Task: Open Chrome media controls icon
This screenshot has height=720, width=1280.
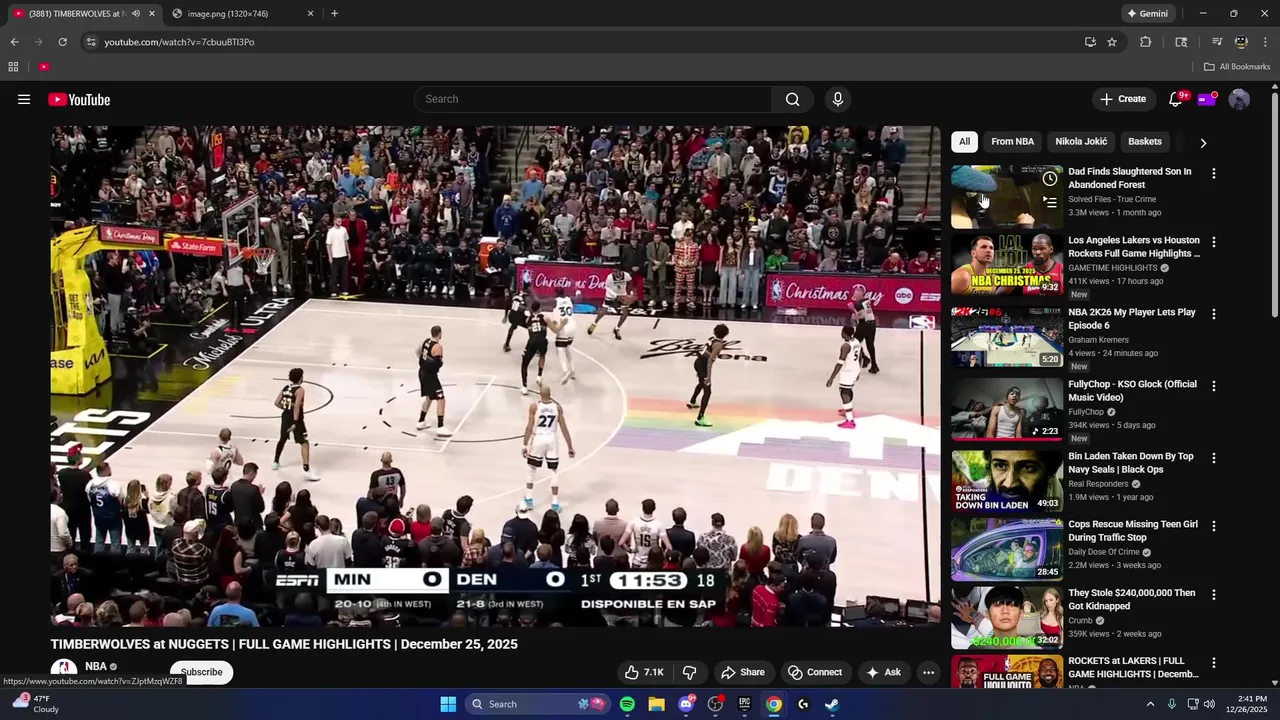Action: click(x=1217, y=42)
